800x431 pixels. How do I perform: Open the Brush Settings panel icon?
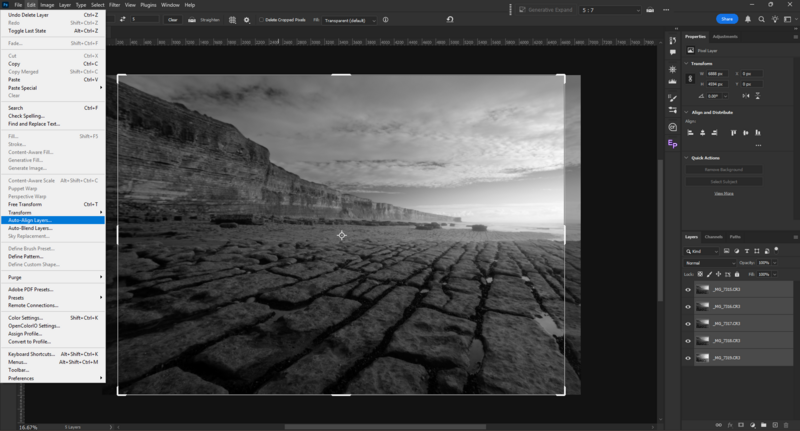(x=672, y=98)
